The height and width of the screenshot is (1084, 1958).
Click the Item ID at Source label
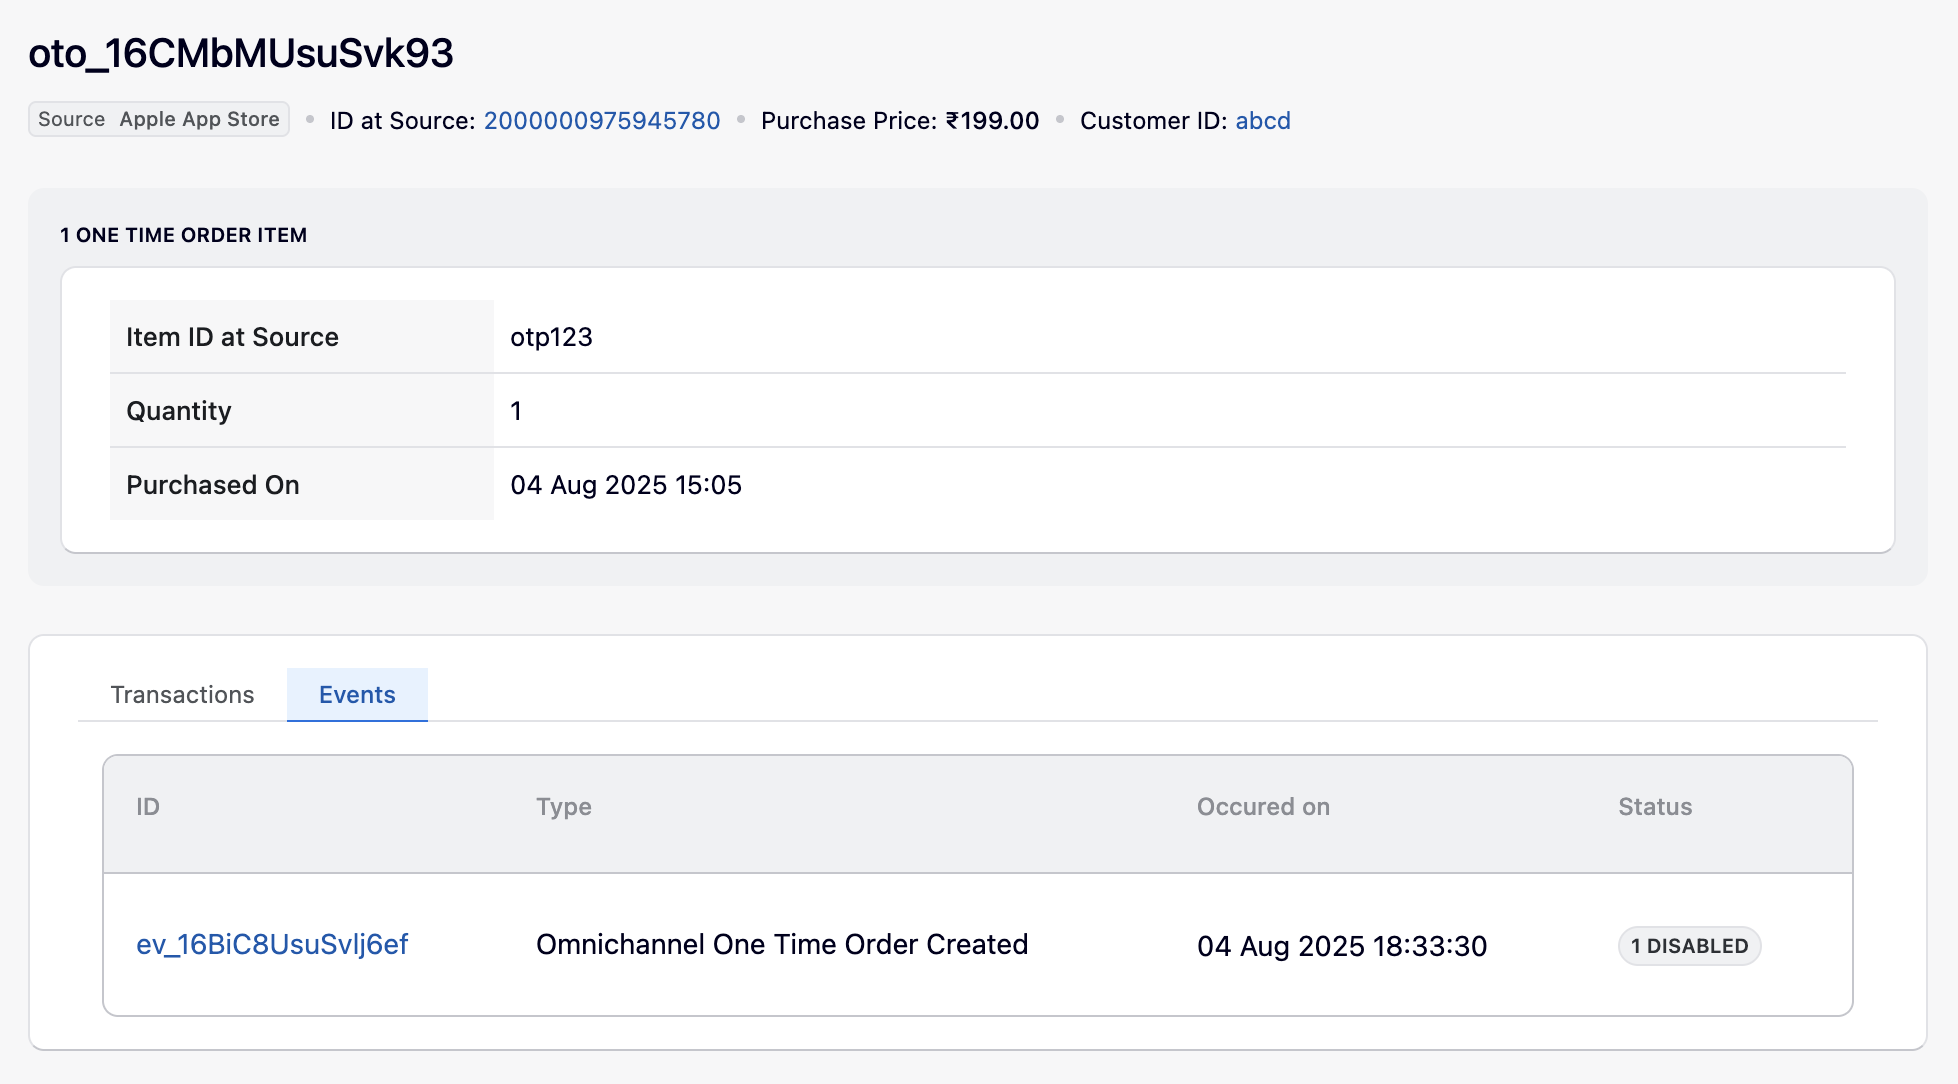232,337
